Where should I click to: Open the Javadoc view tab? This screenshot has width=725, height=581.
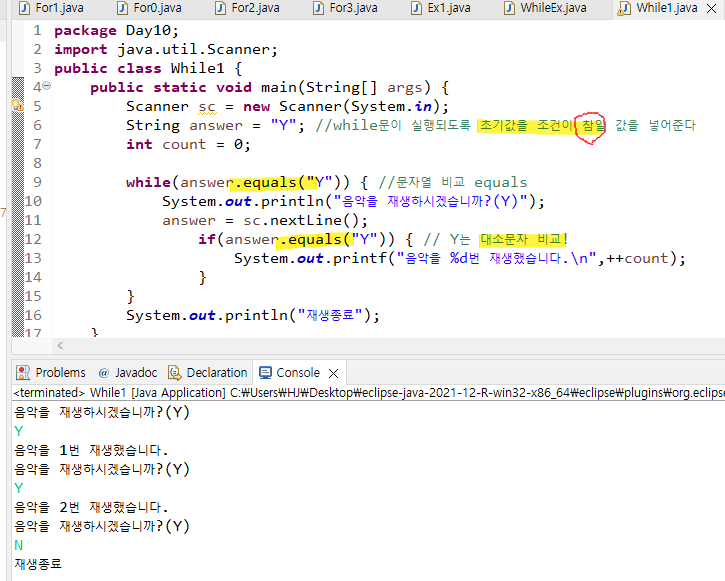pos(128,373)
